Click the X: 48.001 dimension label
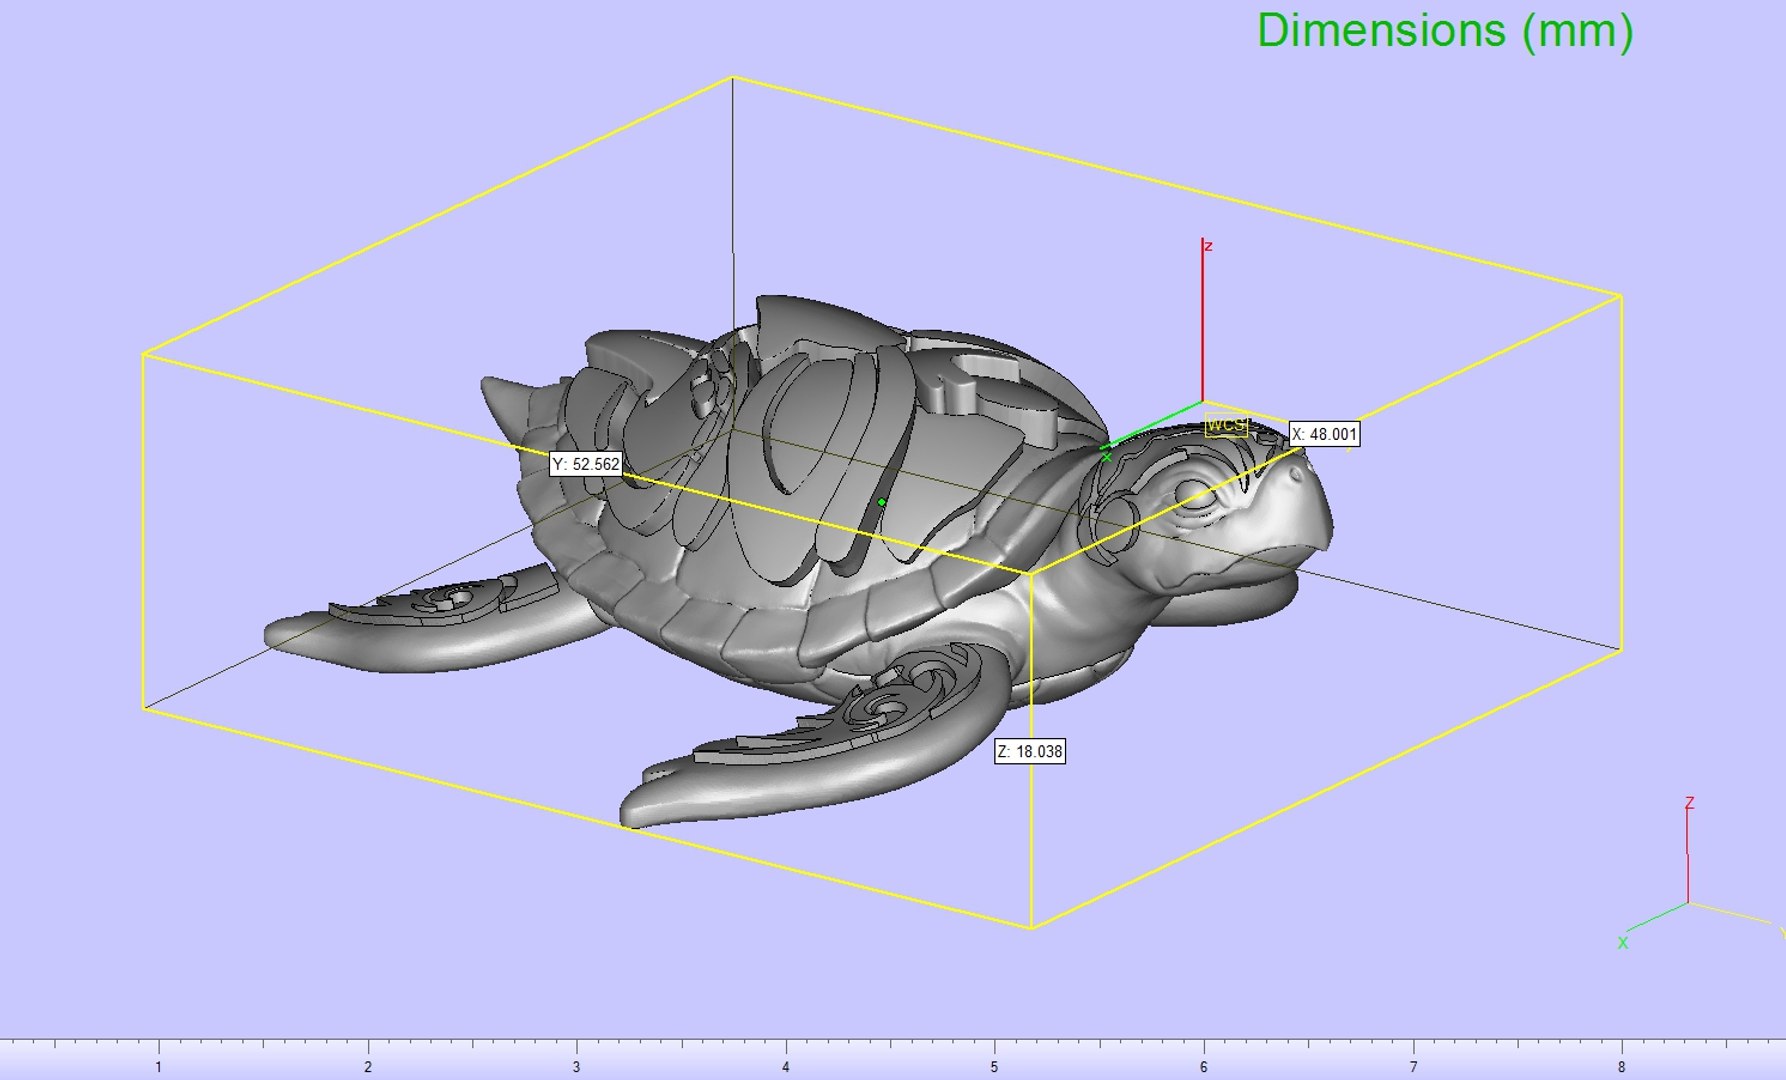 point(1324,434)
